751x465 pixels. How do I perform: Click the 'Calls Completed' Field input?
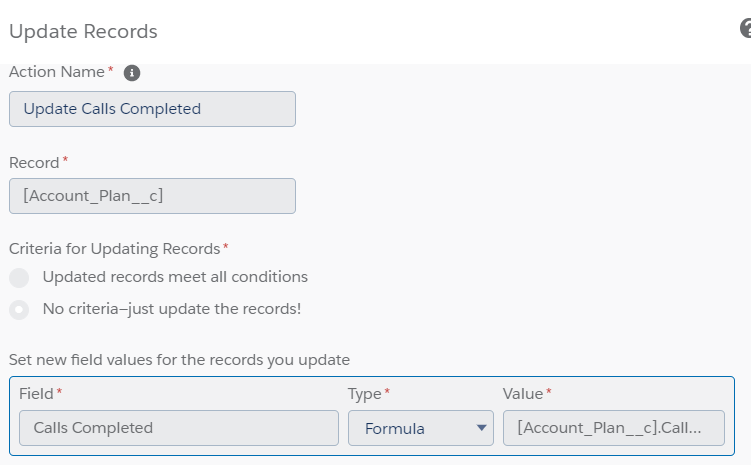pyautogui.click(x=179, y=428)
